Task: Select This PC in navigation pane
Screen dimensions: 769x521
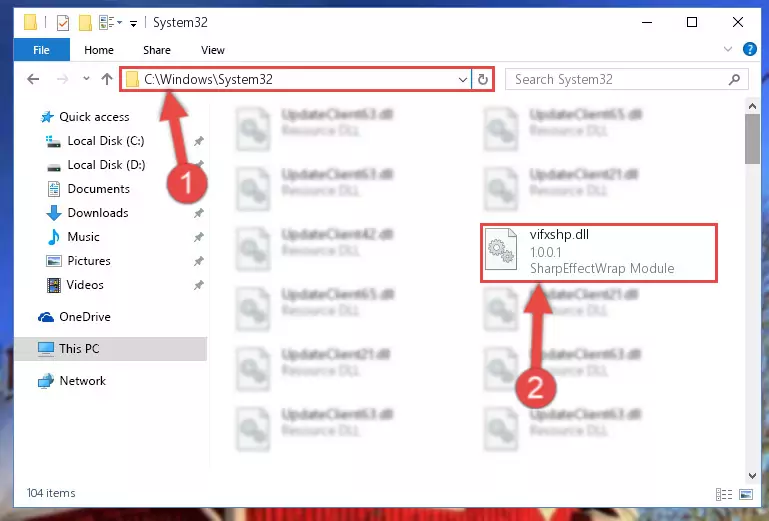Action: coord(110,349)
